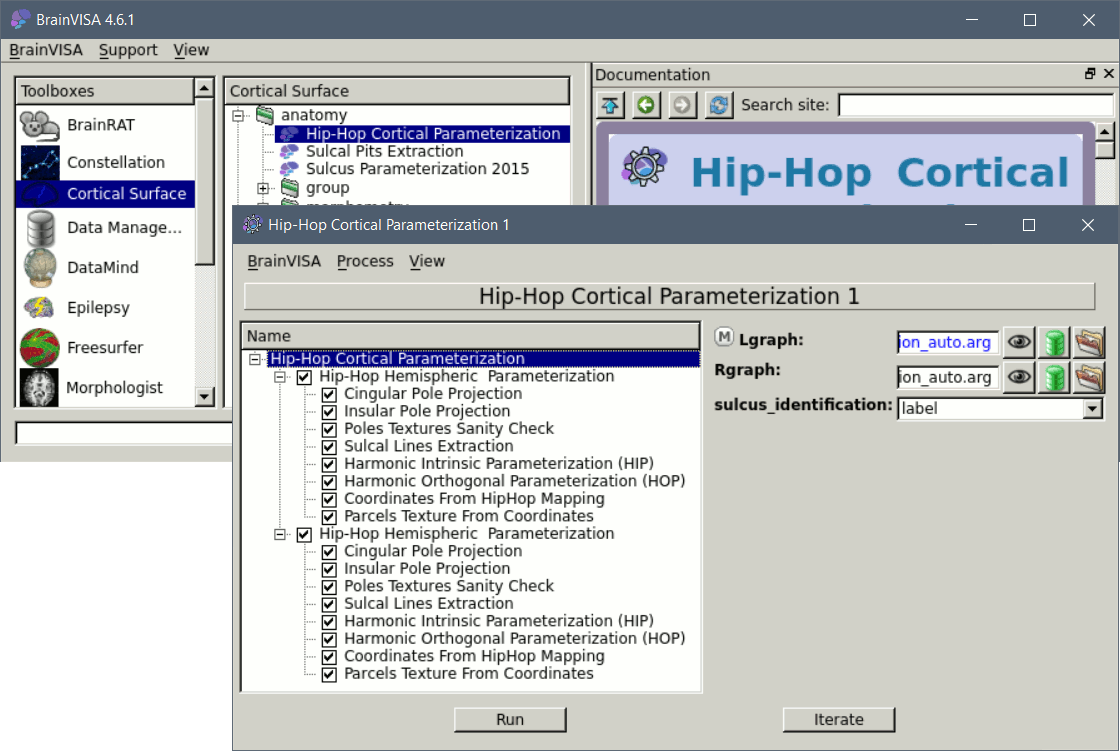Image resolution: width=1120 pixels, height=751 pixels.
Task: Click the BrainRAT toolbox icon
Action: (39, 126)
